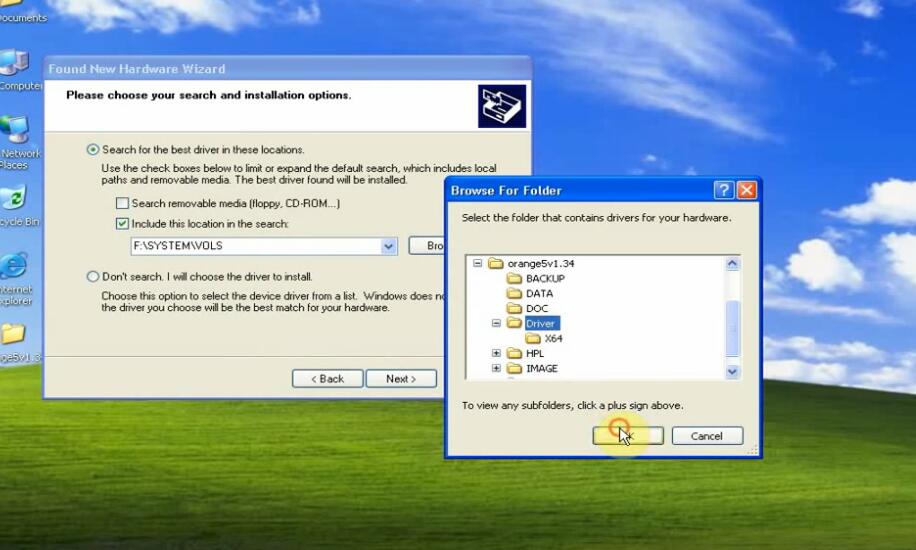Launch the Internet Explorer desktop icon

[x=13, y=266]
